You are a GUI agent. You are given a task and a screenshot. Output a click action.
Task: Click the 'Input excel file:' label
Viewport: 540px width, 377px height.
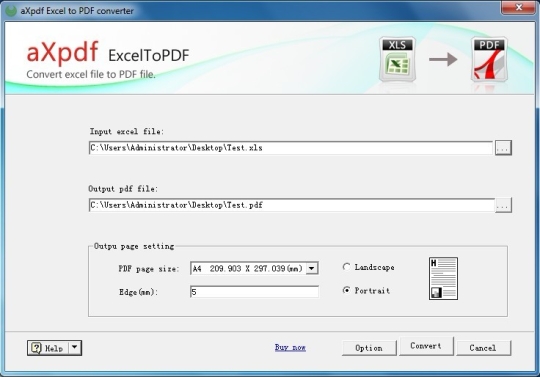pyautogui.click(x=126, y=132)
